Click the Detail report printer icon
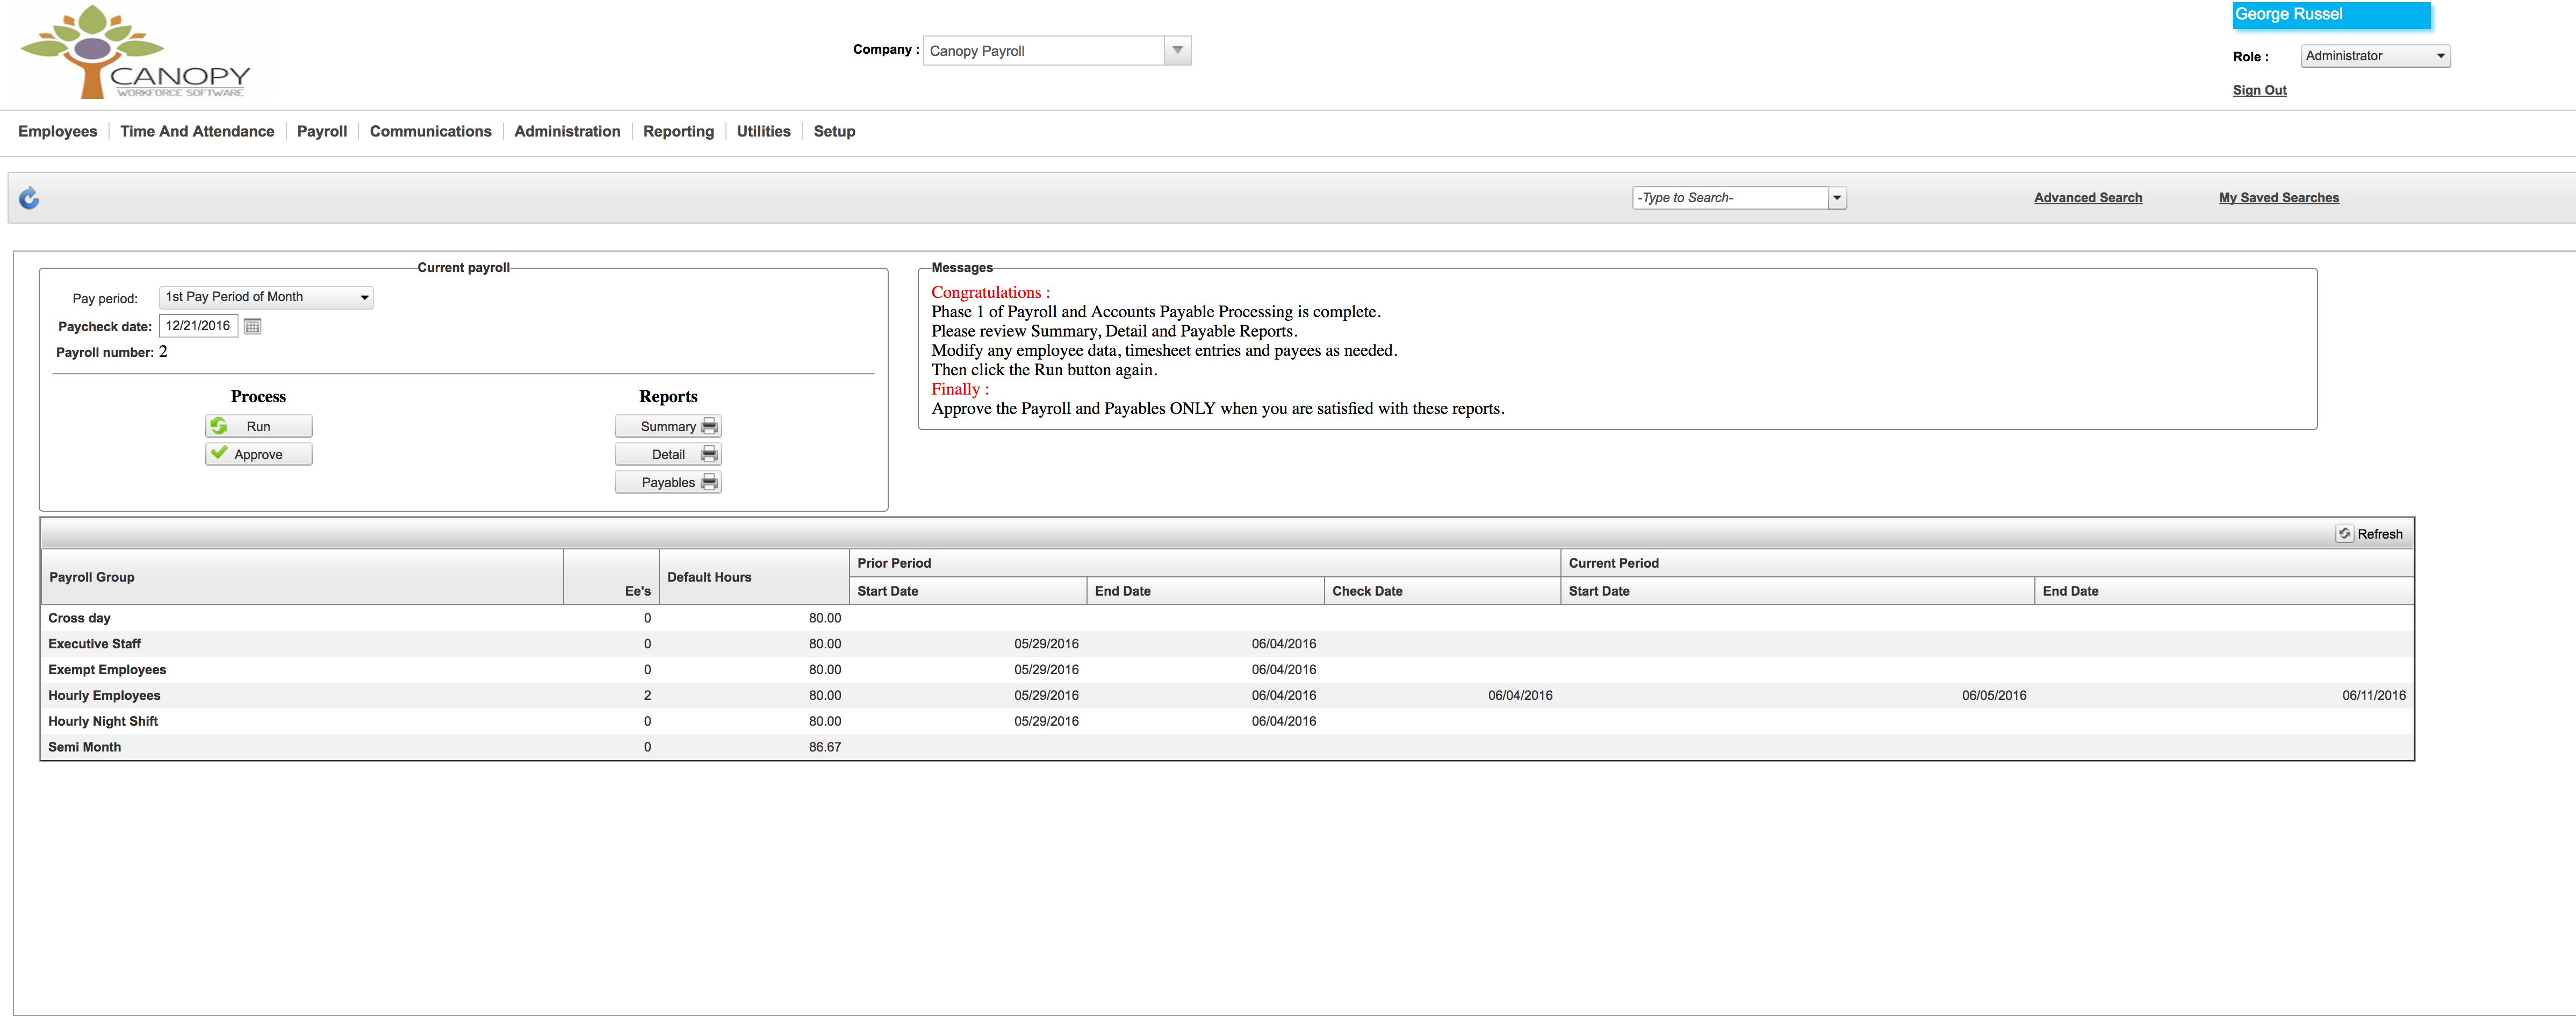This screenshot has width=2576, height=1016. tap(709, 454)
